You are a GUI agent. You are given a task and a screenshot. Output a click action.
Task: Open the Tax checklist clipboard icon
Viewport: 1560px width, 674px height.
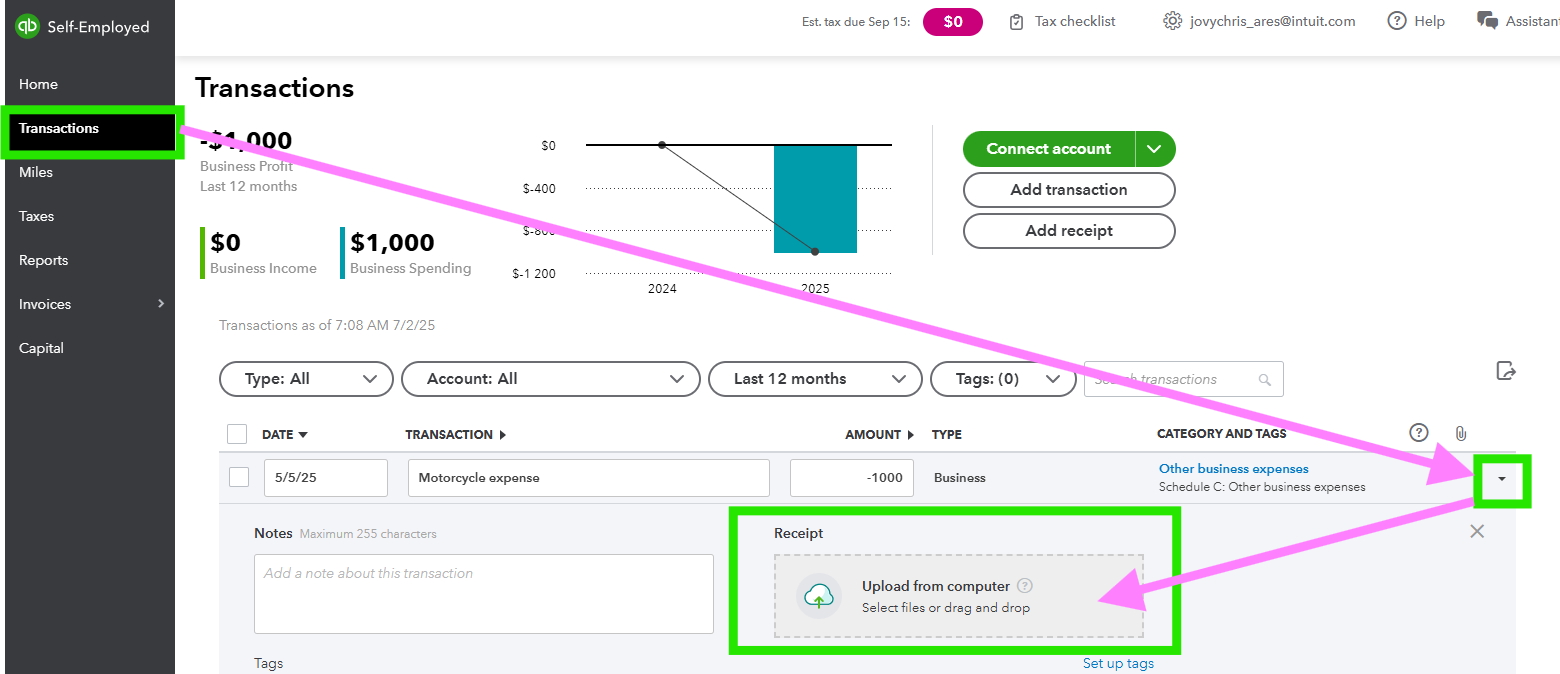click(1017, 22)
